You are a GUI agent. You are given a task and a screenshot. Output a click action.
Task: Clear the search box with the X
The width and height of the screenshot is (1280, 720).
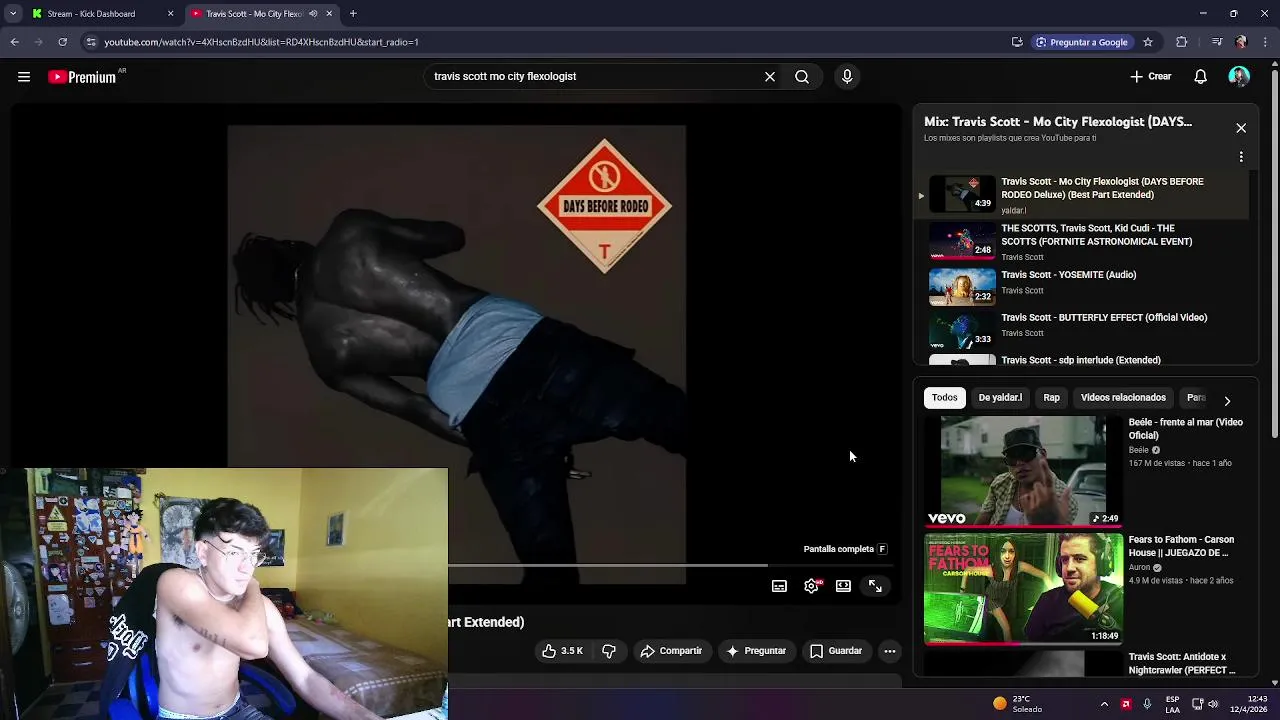(770, 77)
